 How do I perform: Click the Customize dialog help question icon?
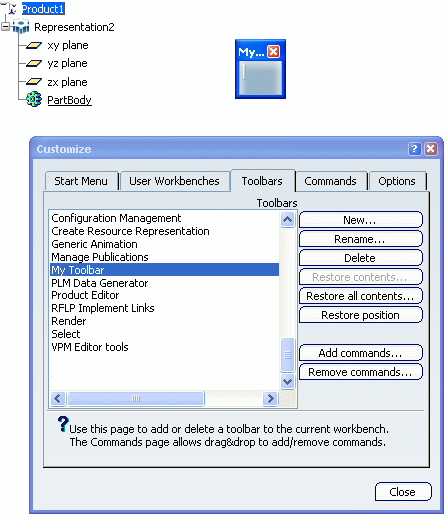coord(414,149)
